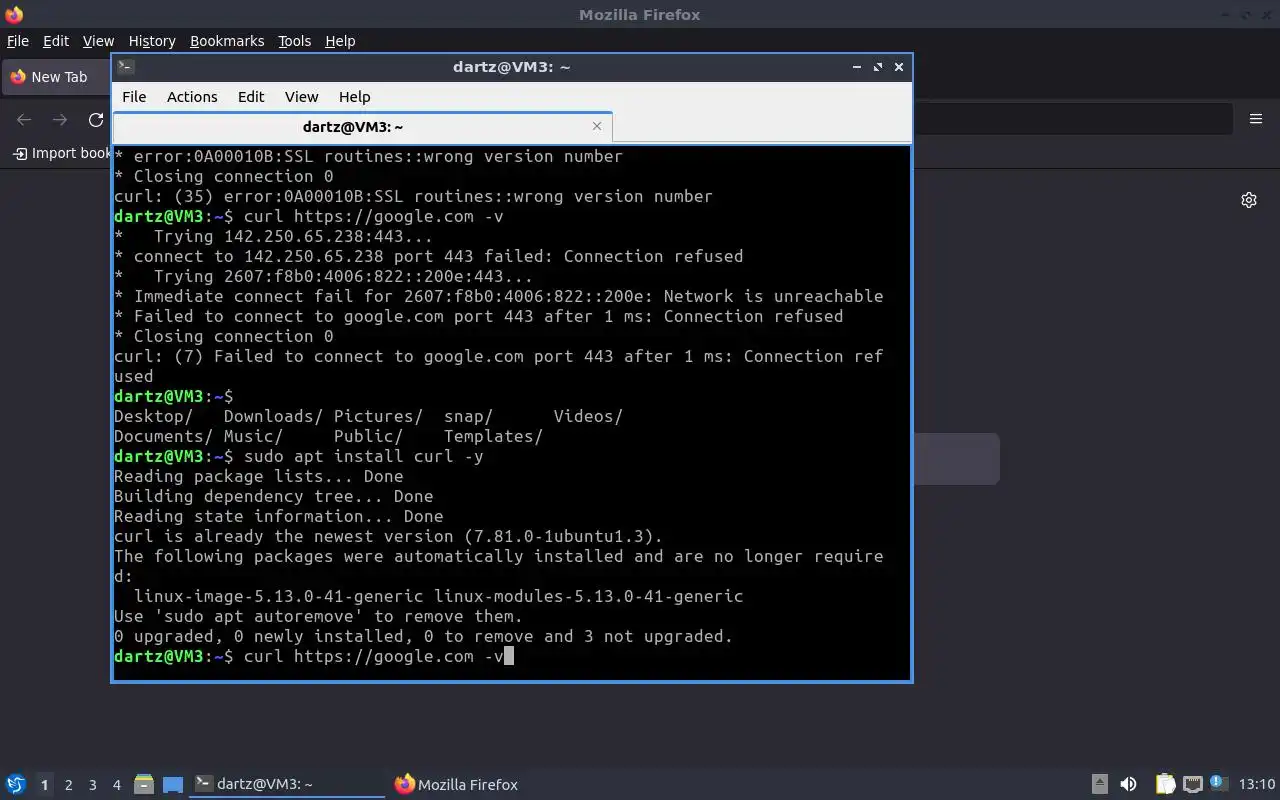Image resolution: width=1280 pixels, height=800 pixels.
Task: Open Firefox History menu
Action: point(152,41)
